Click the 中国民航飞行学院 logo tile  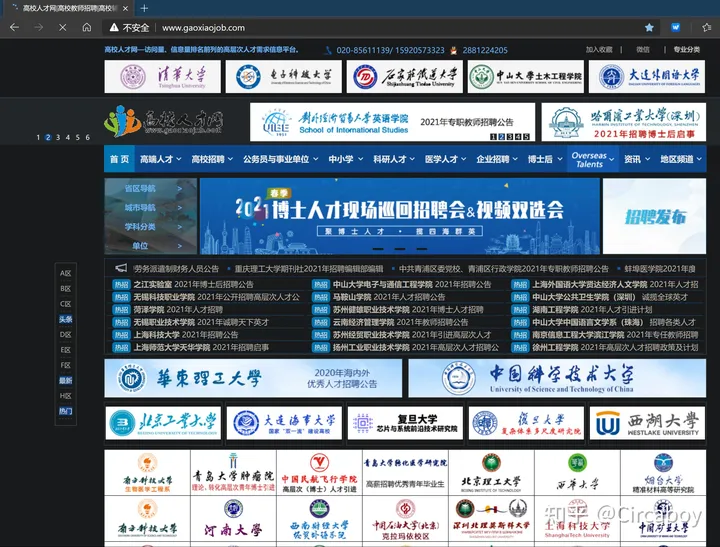(x=319, y=473)
